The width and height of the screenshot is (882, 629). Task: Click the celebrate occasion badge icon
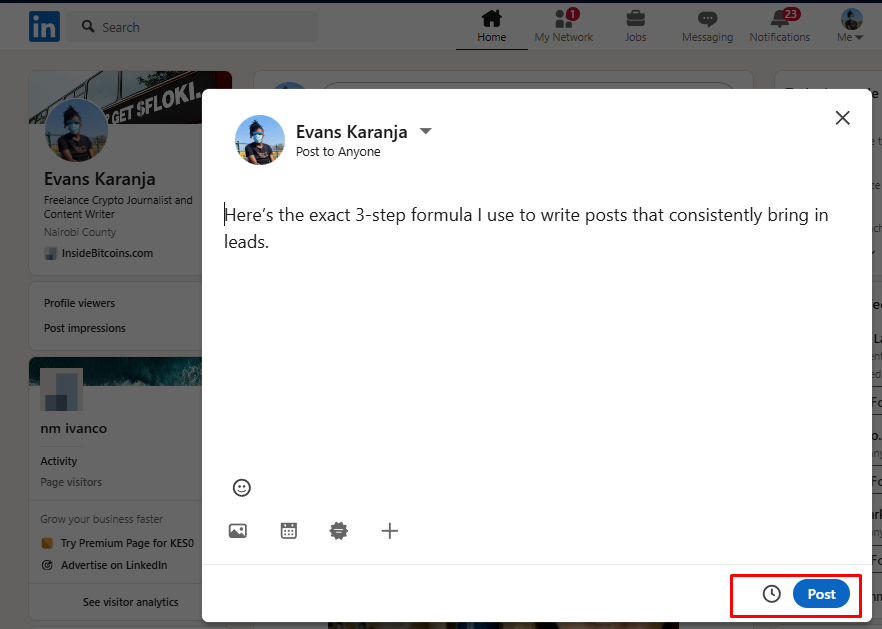[x=339, y=531]
